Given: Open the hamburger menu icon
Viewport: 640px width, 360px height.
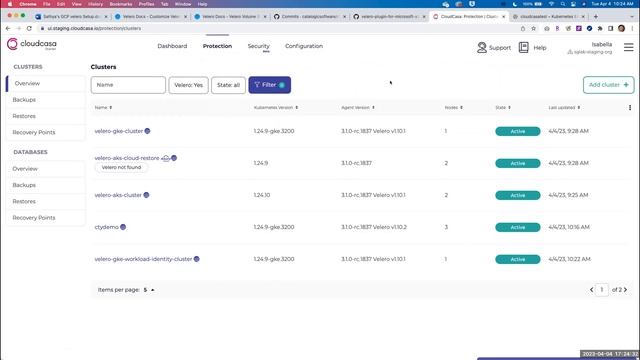Looking at the screenshot, I should (629, 47).
